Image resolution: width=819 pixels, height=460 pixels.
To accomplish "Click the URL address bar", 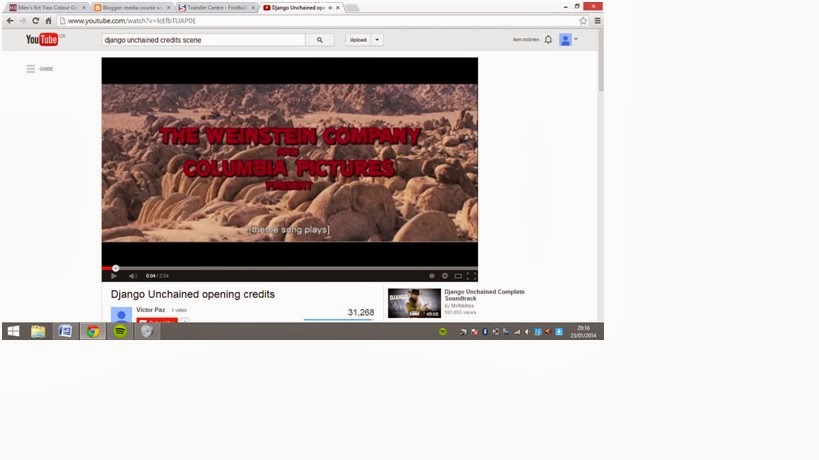I will tap(319, 21).
